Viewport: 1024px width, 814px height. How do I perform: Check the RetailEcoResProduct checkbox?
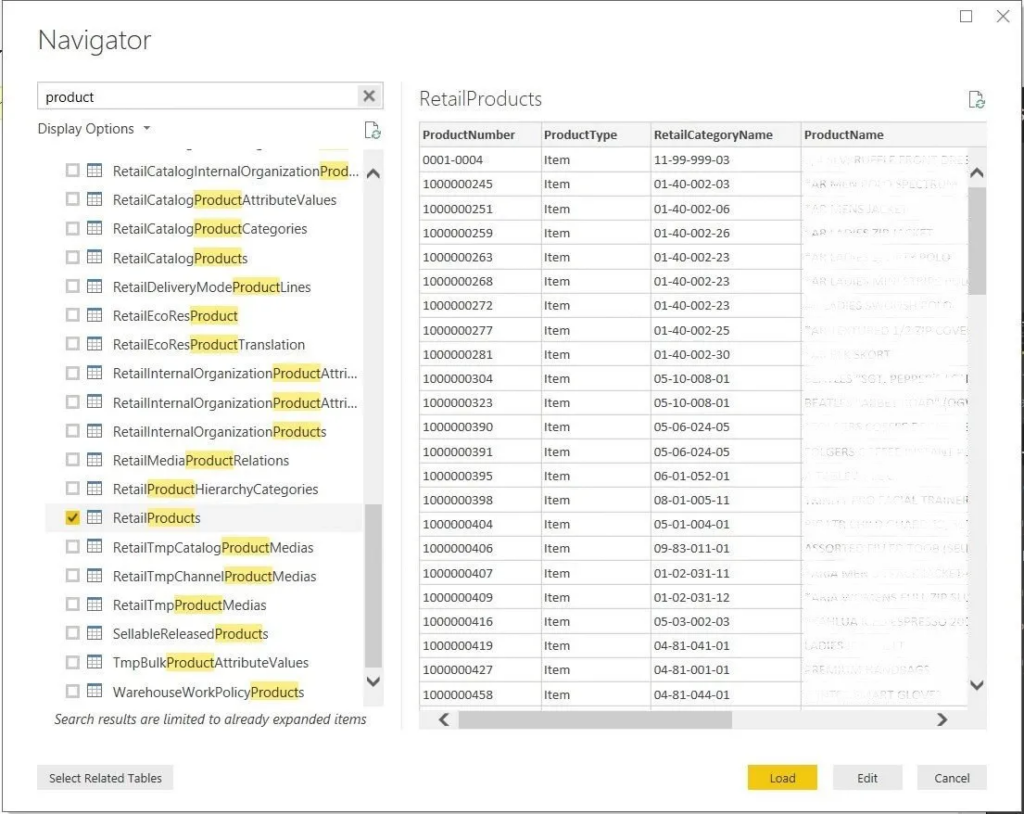pyautogui.click(x=72, y=315)
